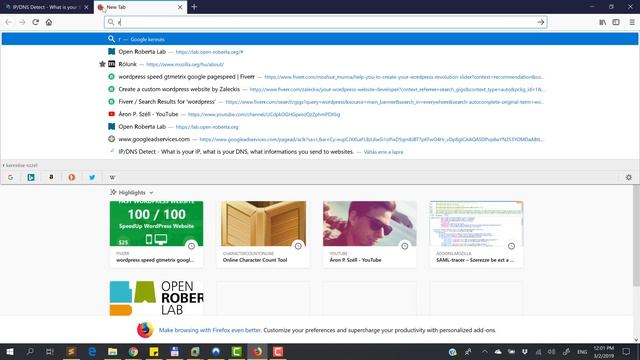The width and height of the screenshot is (640, 360).
Task: Open the Firefox hamburger menu
Action: click(x=632, y=22)
